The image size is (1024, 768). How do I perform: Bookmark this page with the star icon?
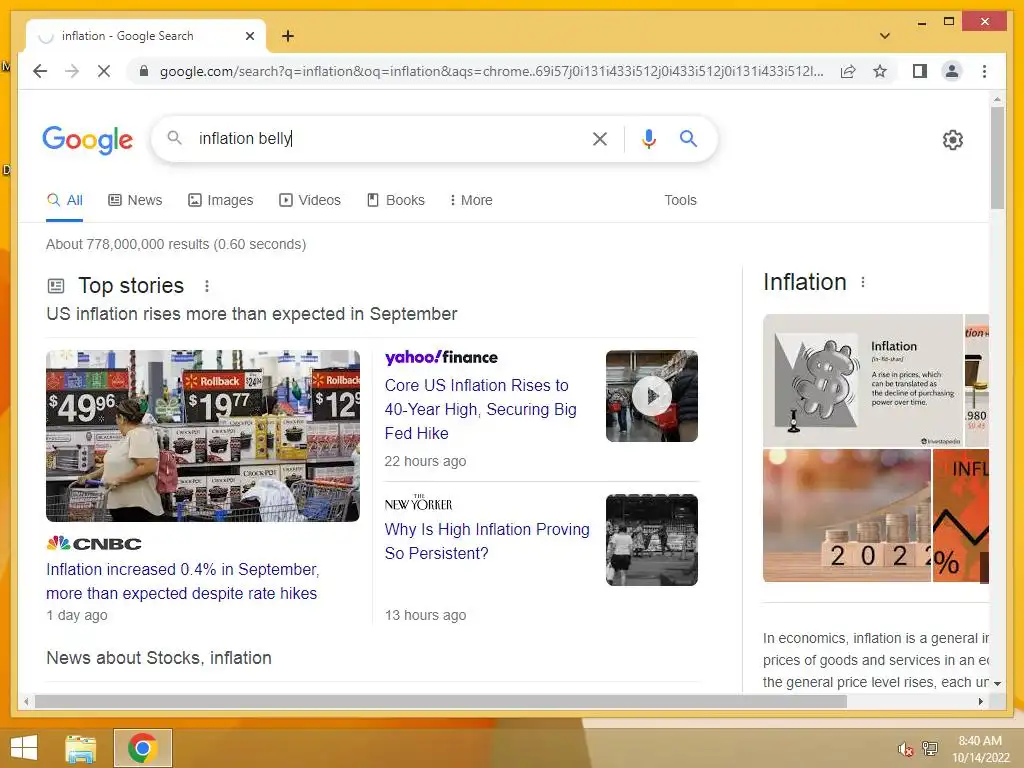click(880, 71)
